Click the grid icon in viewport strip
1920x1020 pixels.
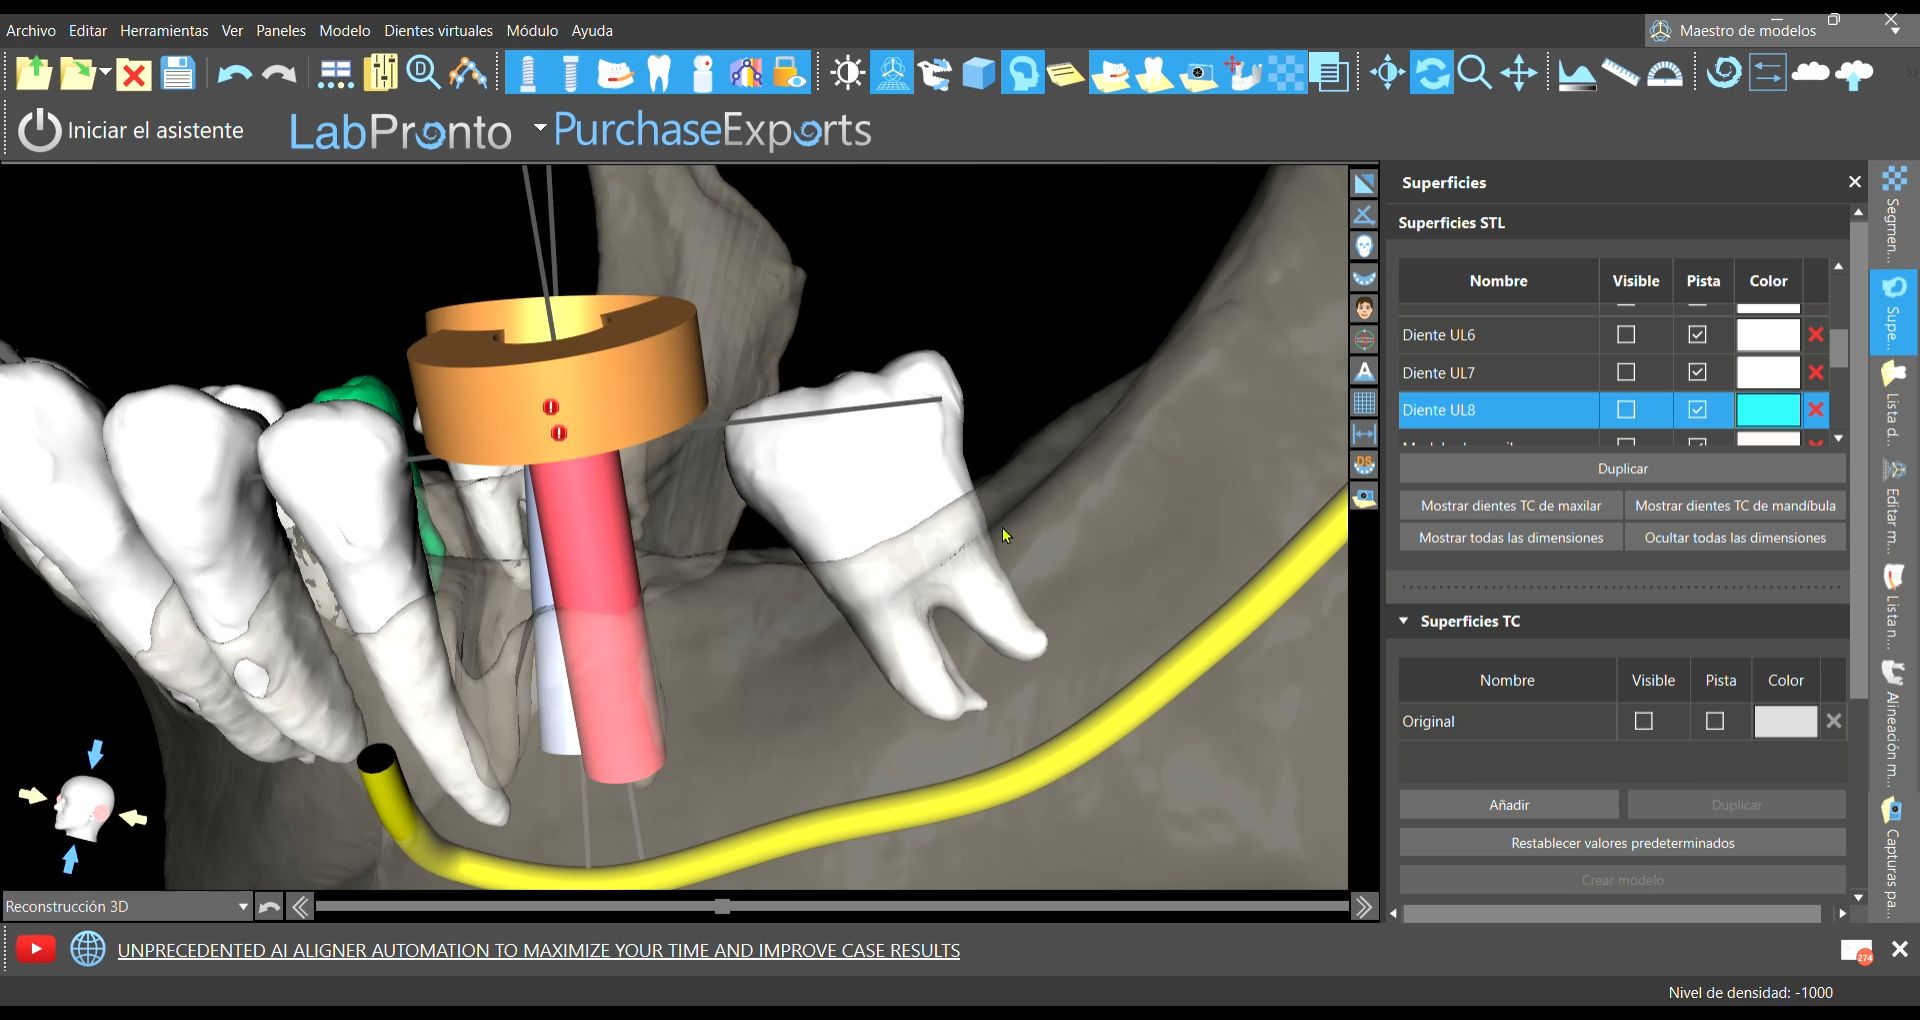click(x=1364, y=403)
